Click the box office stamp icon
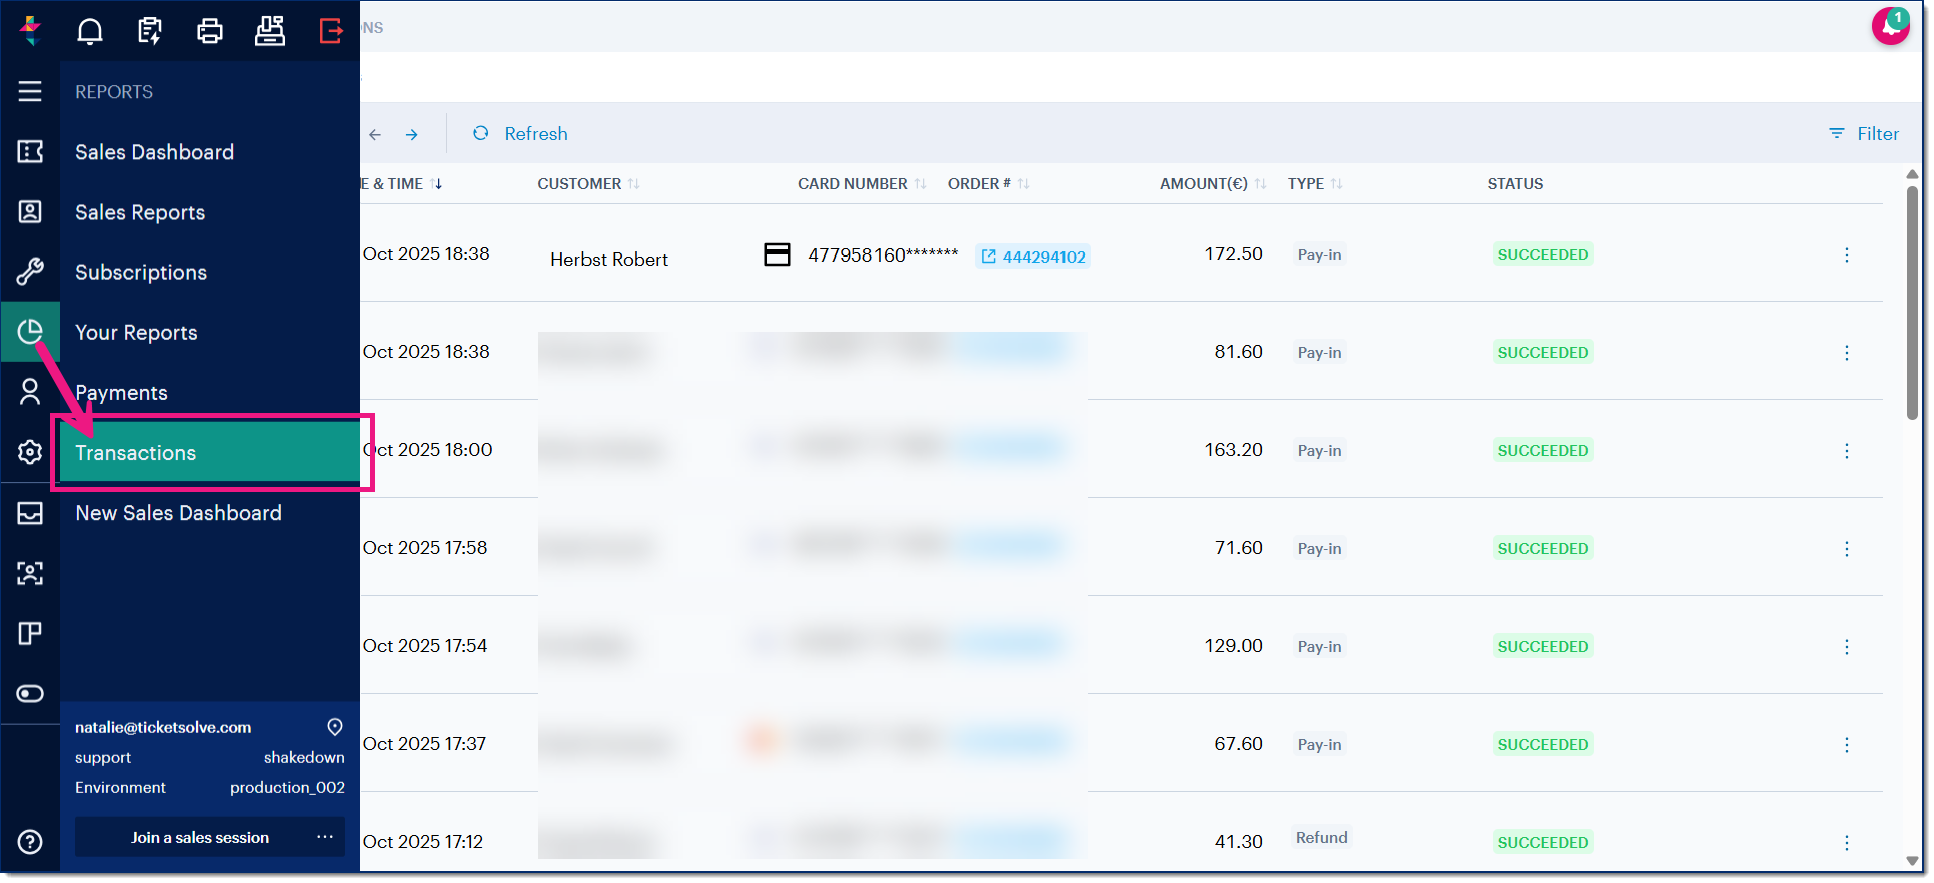 tap(270, 31)
